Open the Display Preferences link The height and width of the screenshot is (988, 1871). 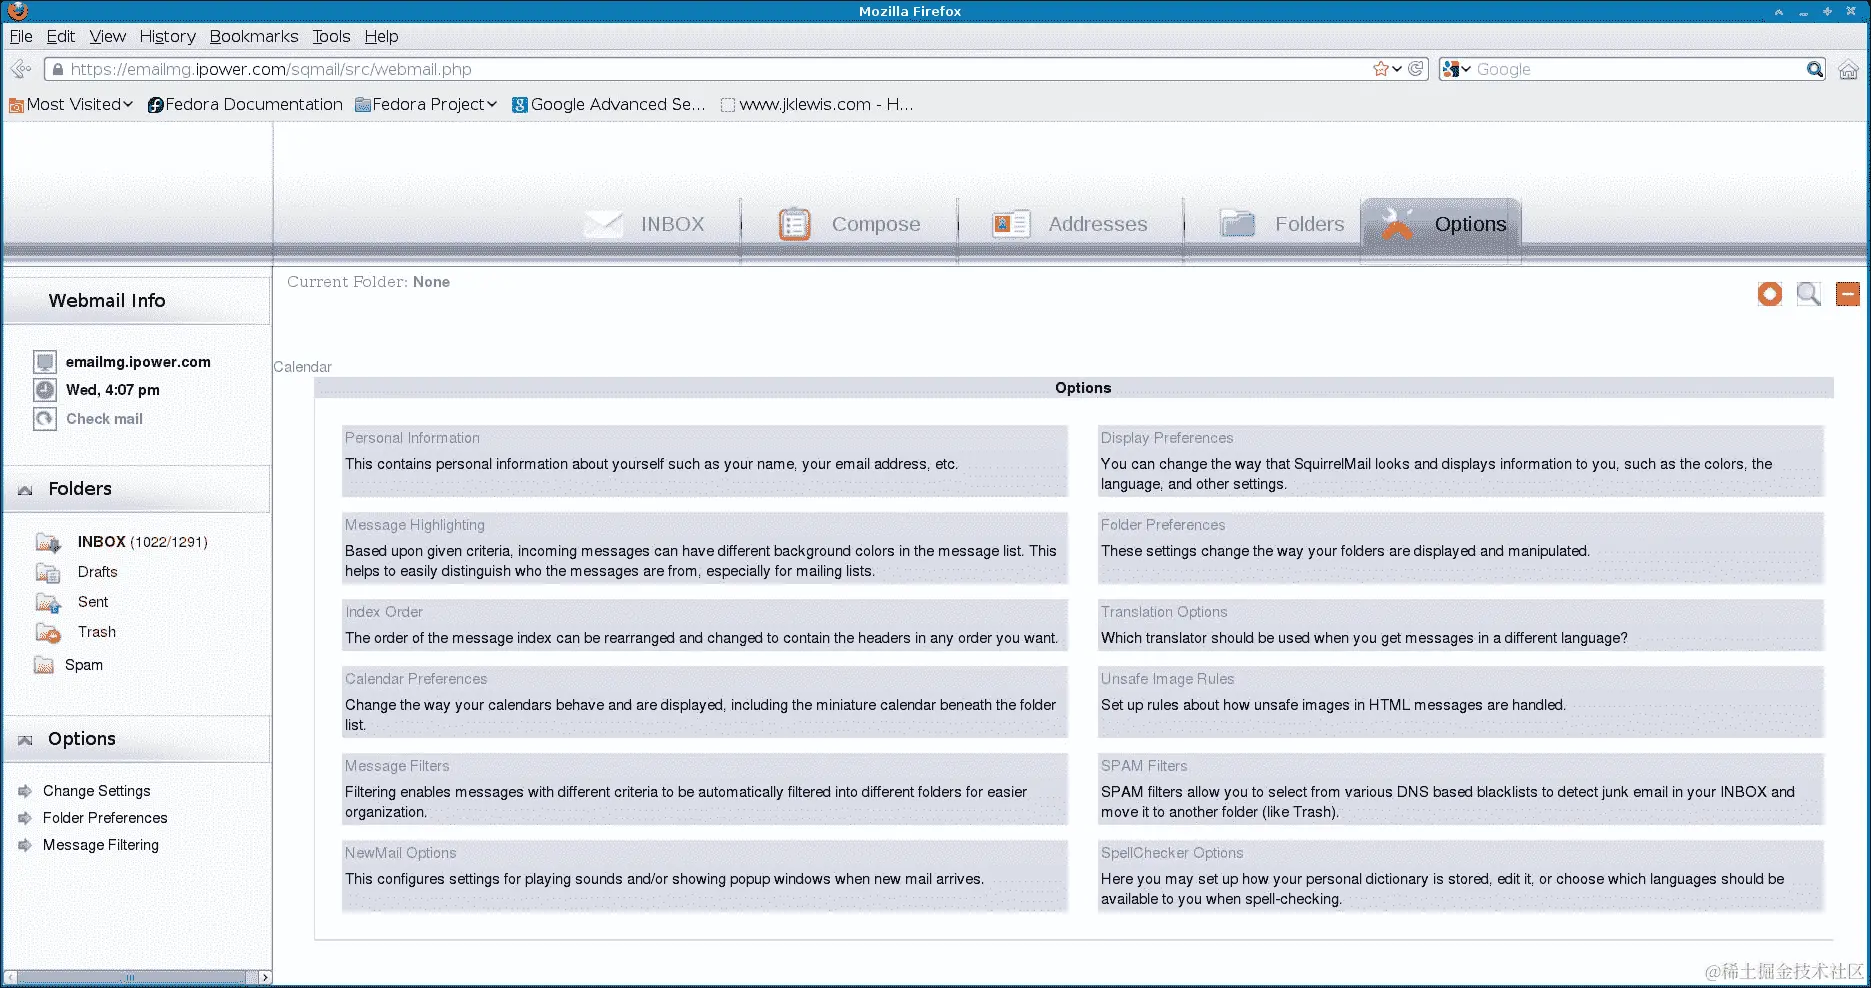click(x=1167, y=438)
